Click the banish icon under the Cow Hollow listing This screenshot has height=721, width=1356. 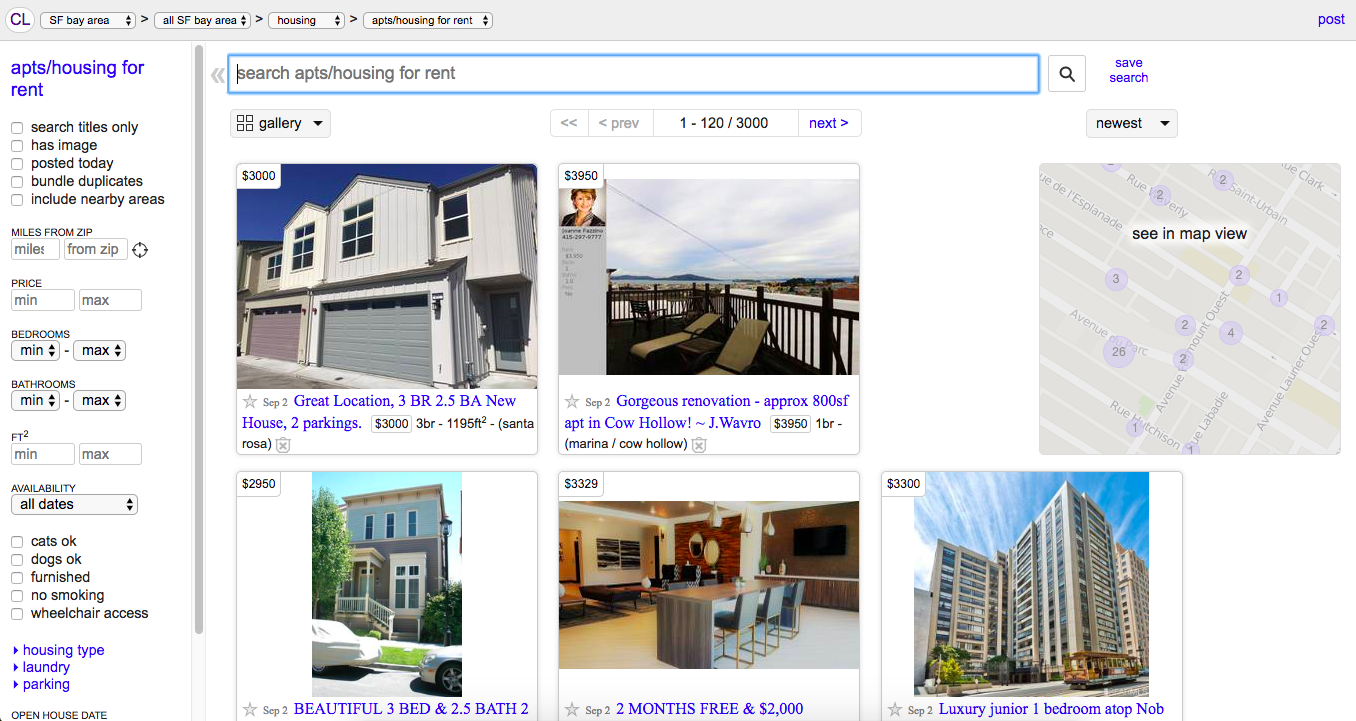pos(699,444)
